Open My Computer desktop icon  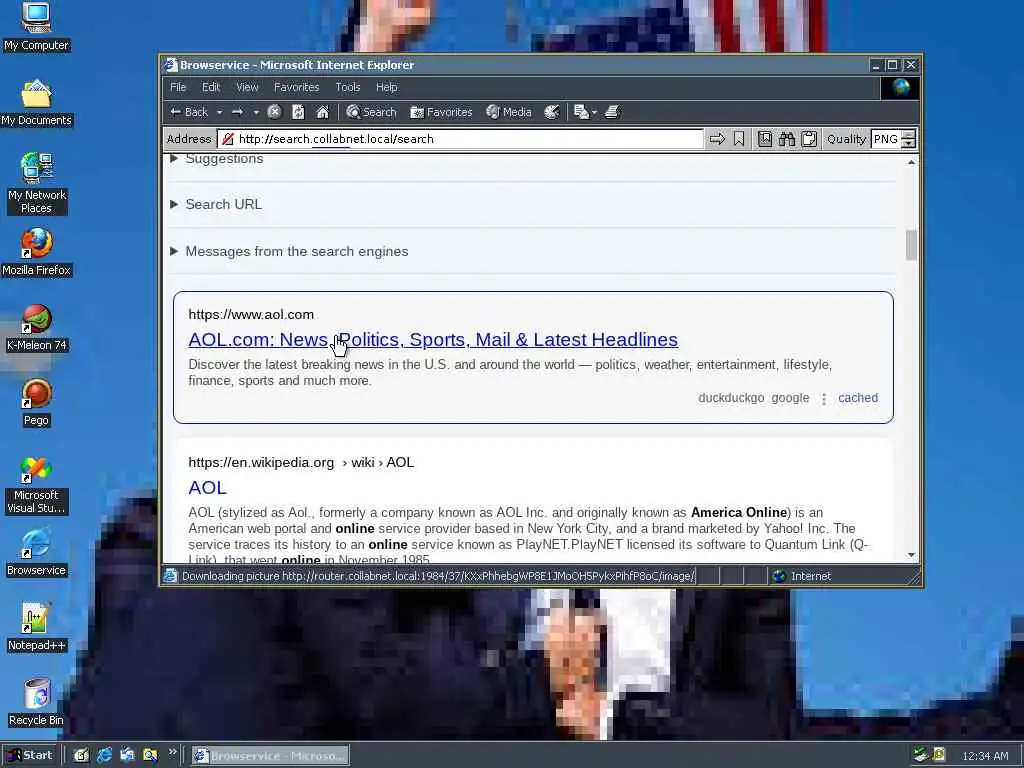click(x=36, y=27)
